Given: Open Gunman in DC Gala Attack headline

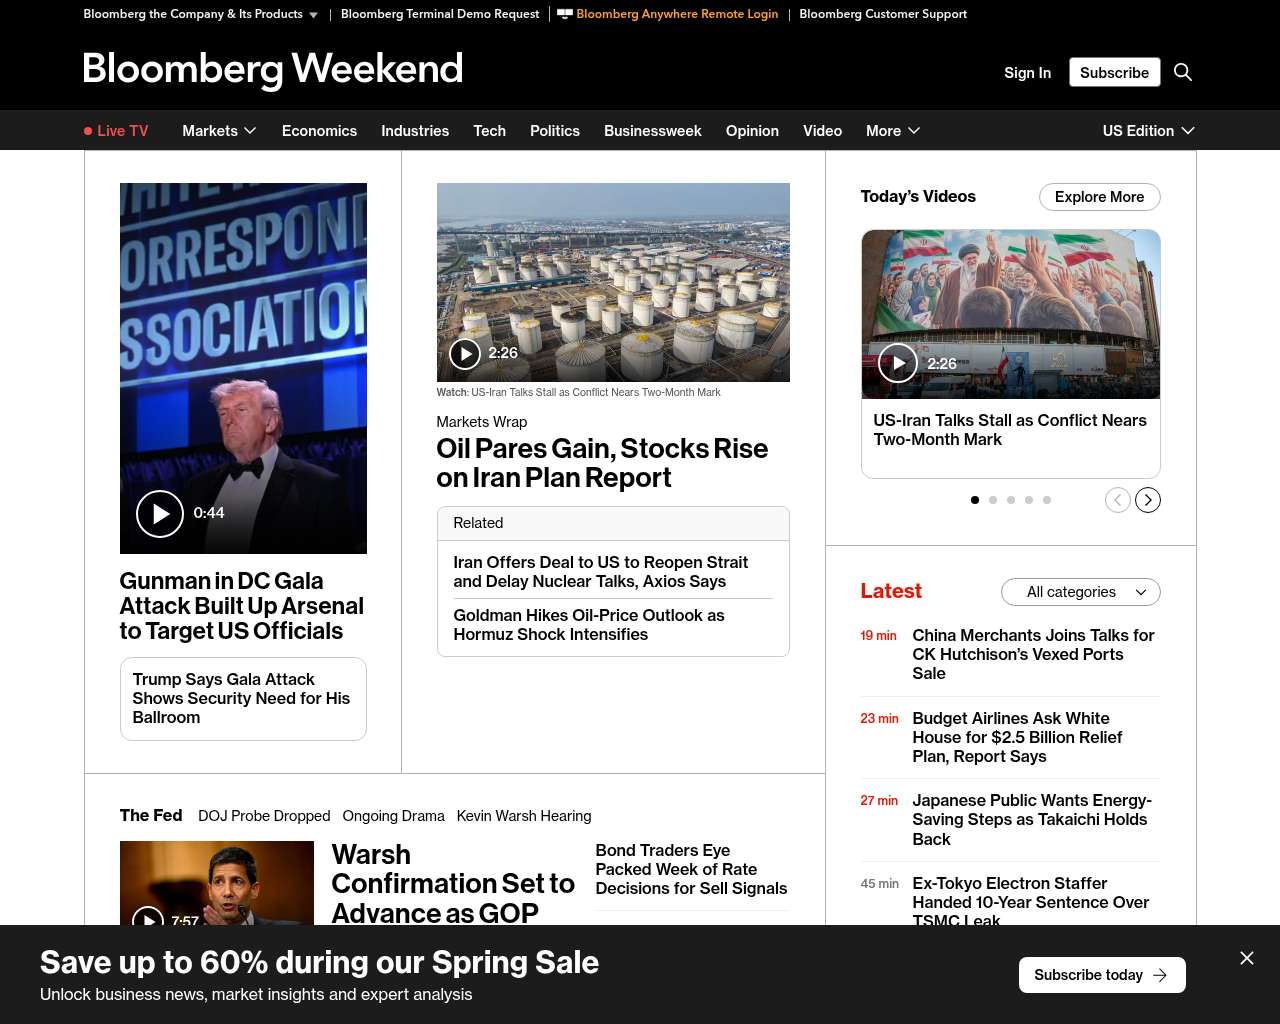Looking at the screenshot, I should 242,606.
